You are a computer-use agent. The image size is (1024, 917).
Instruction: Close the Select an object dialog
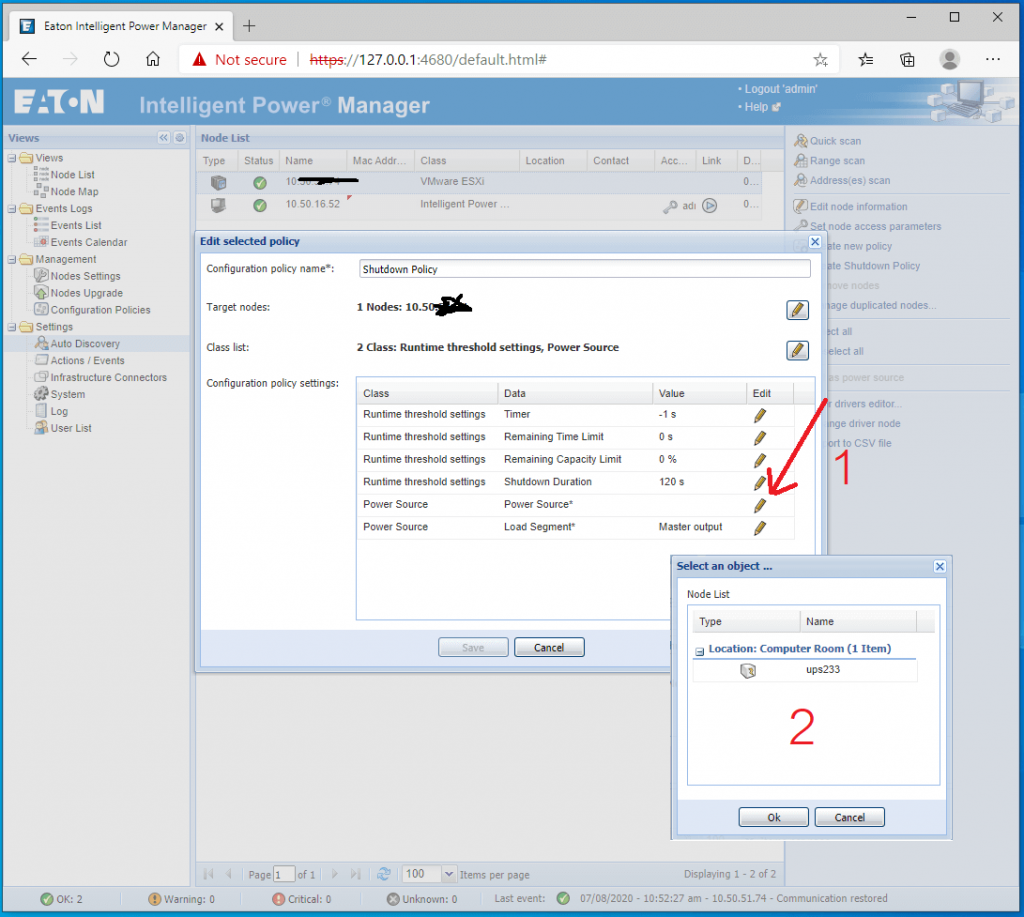(x=939, y=566)
